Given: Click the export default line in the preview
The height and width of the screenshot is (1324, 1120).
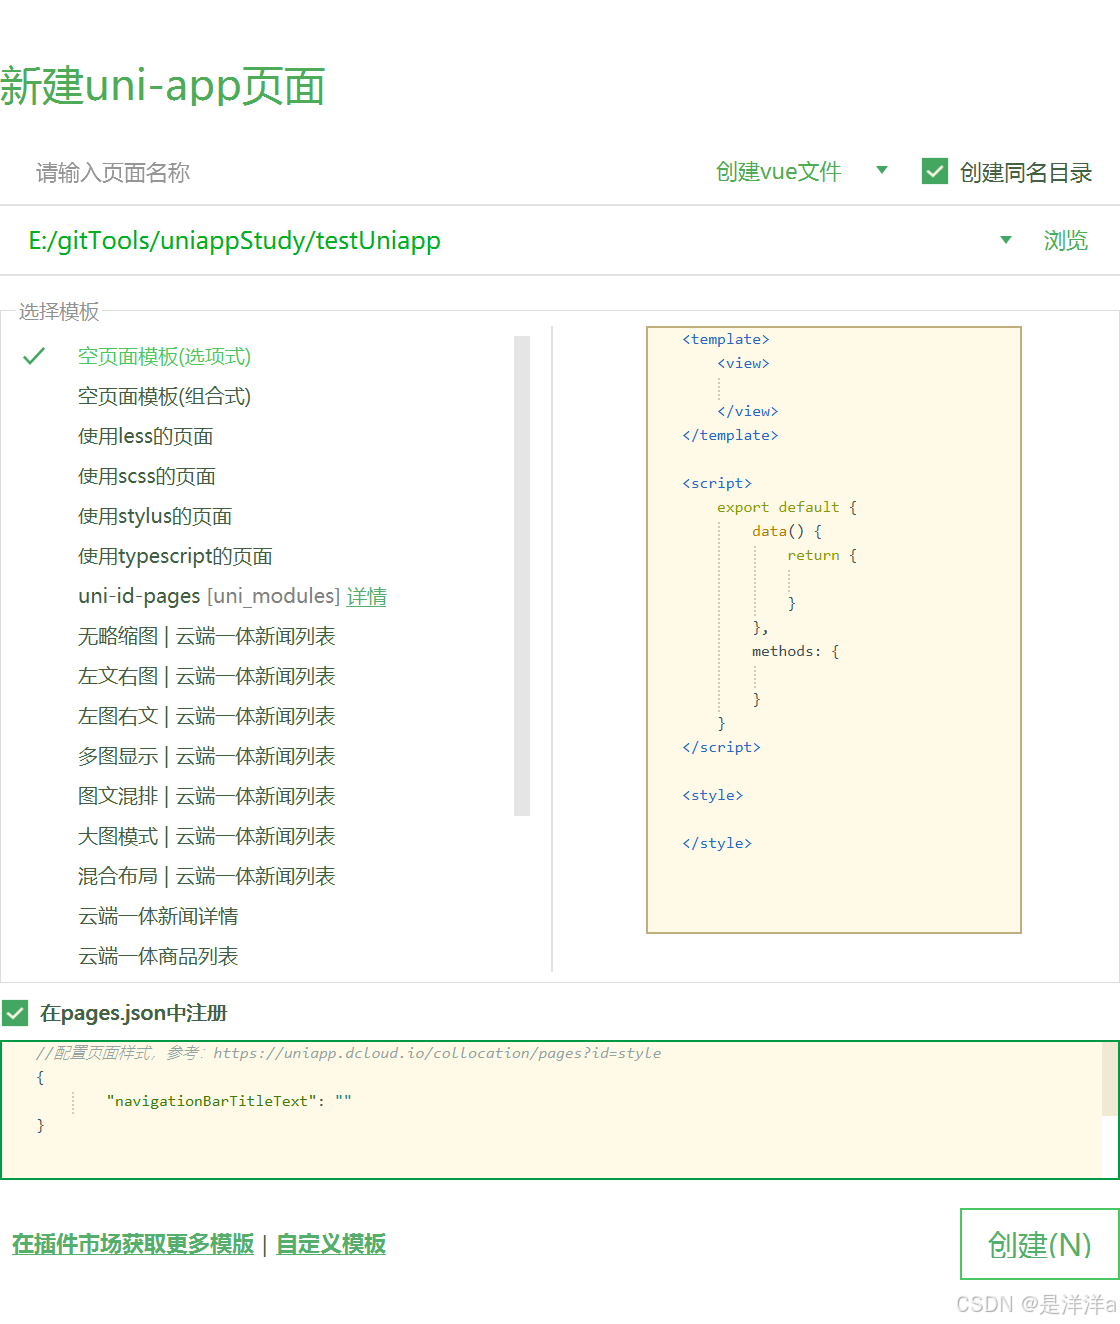Looking at the screenshot, I should tap(786, 507).
